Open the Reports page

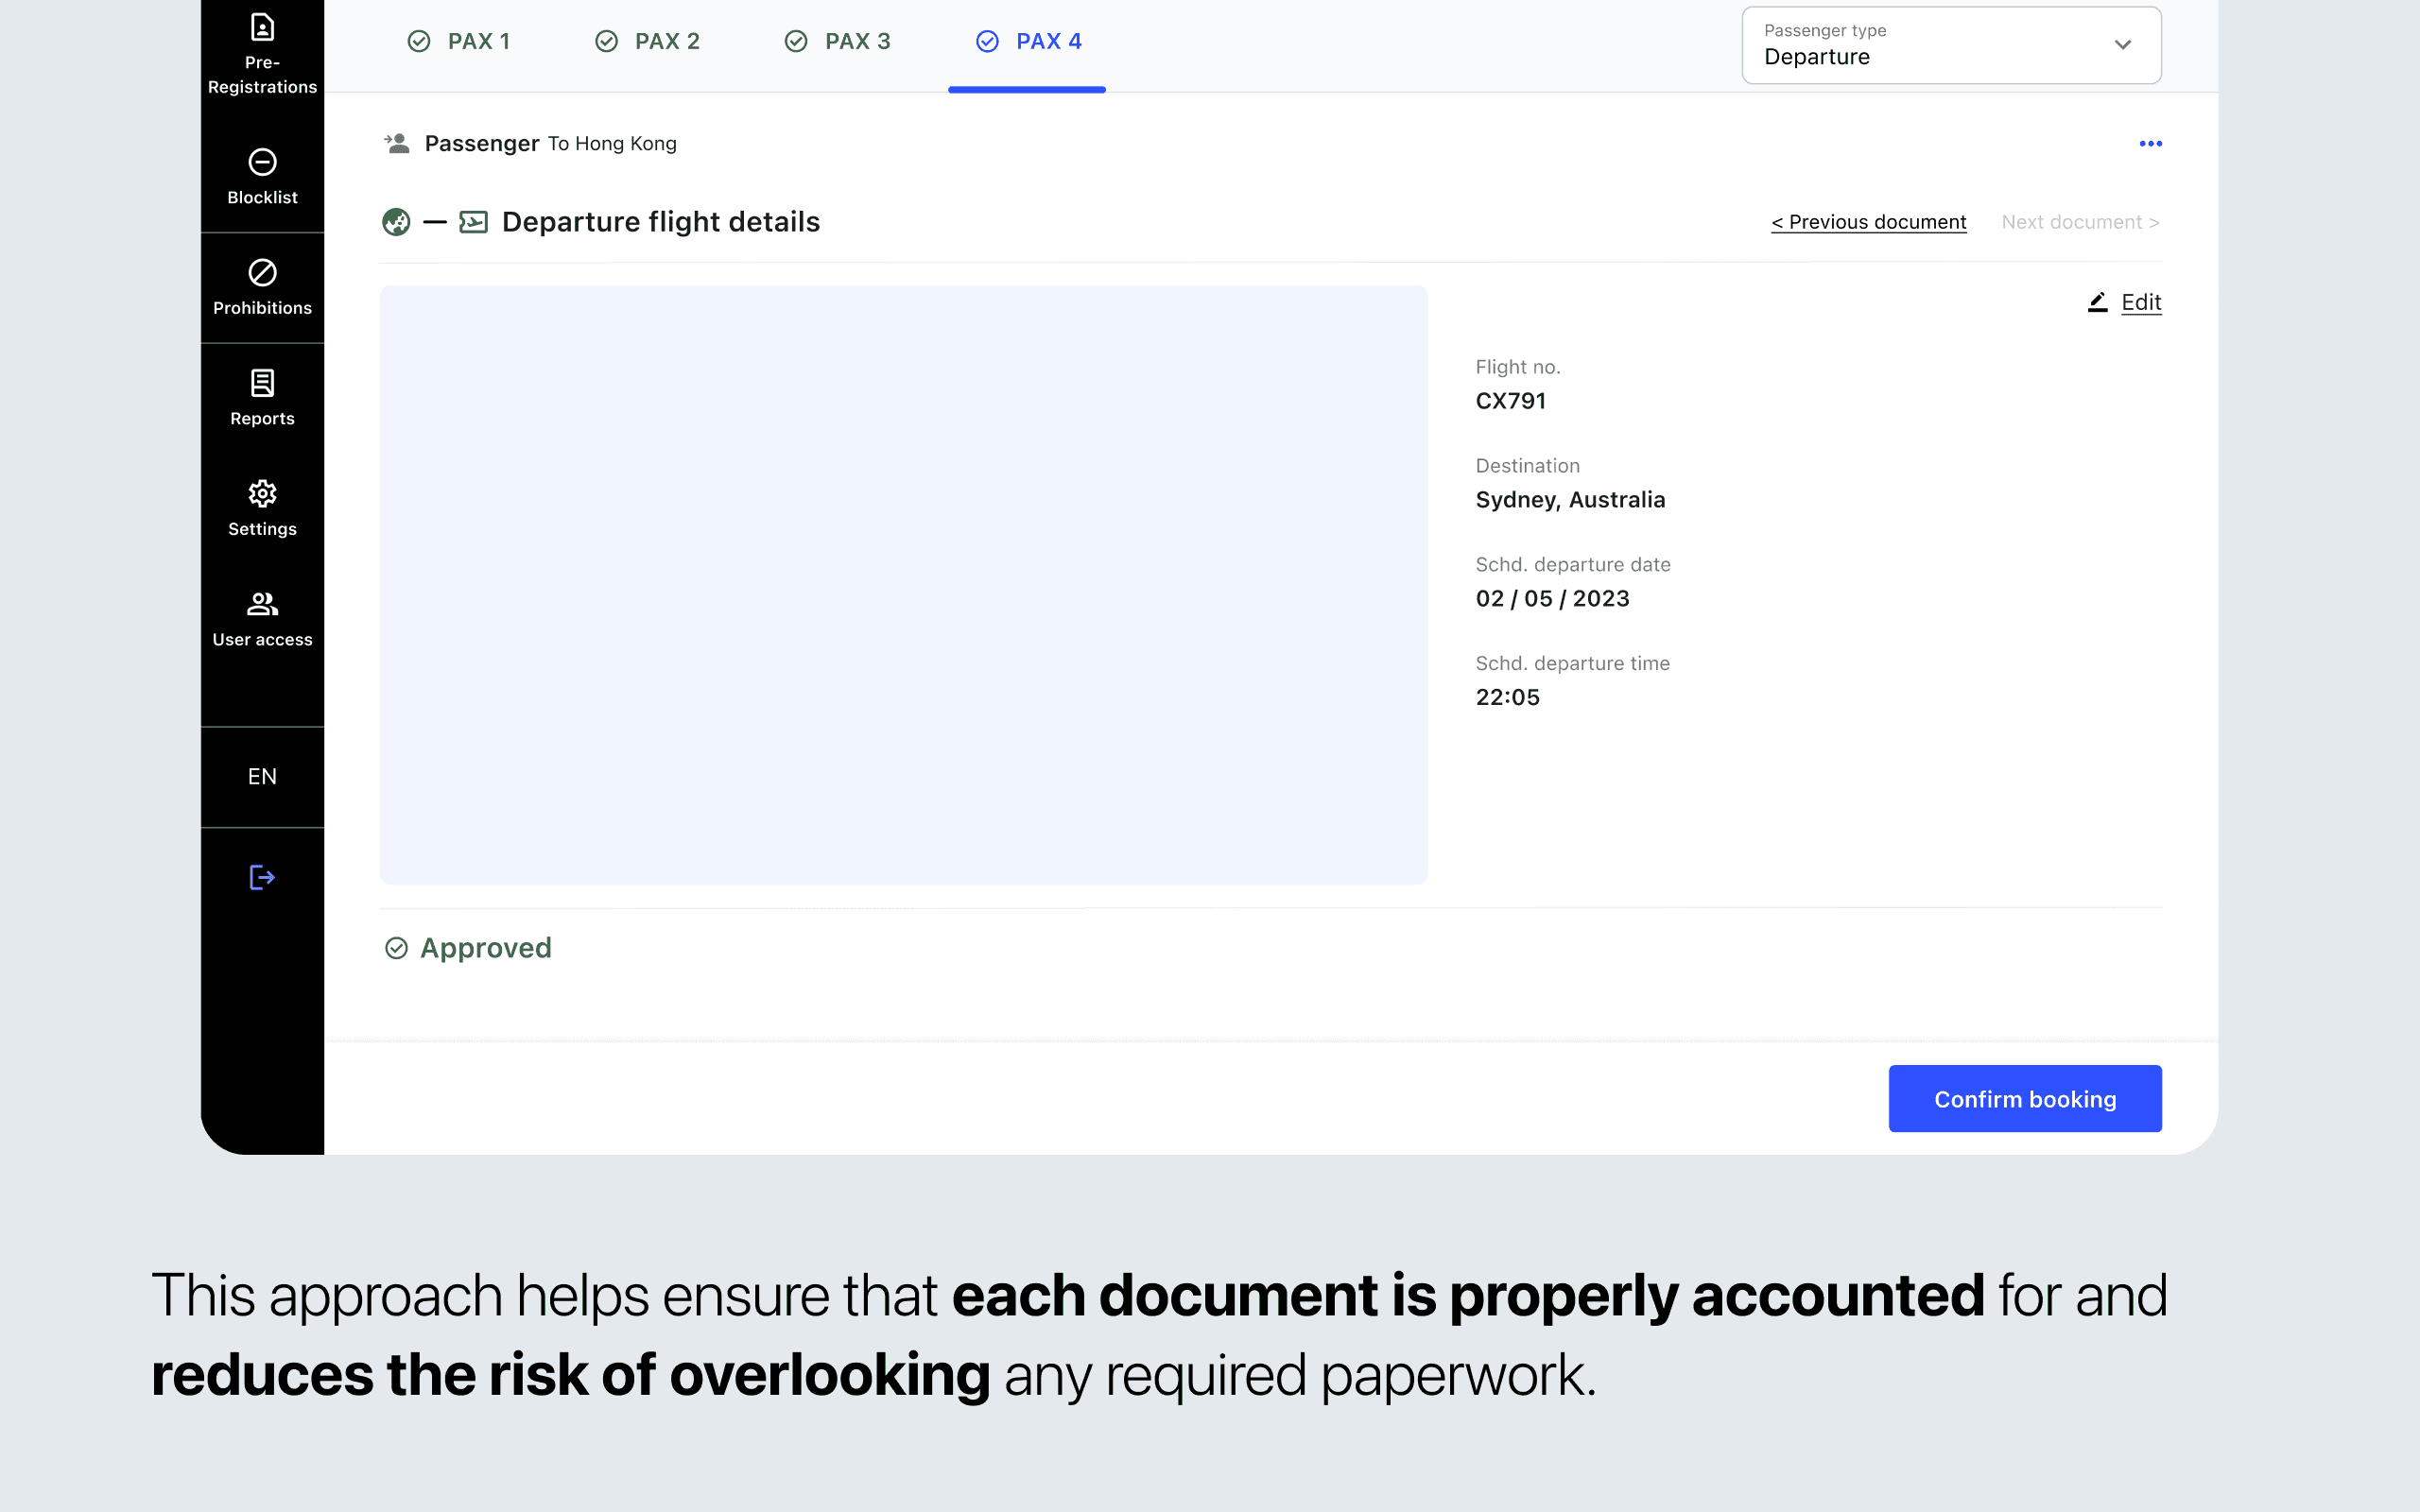(x=262, y=398)
